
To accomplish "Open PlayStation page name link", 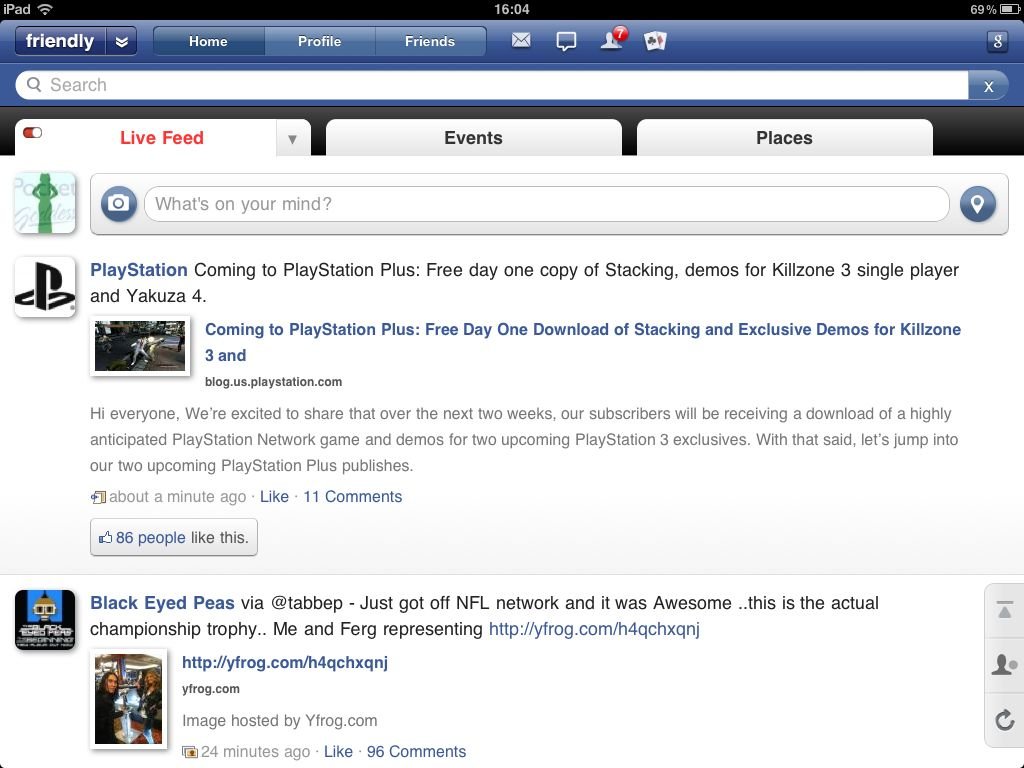I will [138, 270].
